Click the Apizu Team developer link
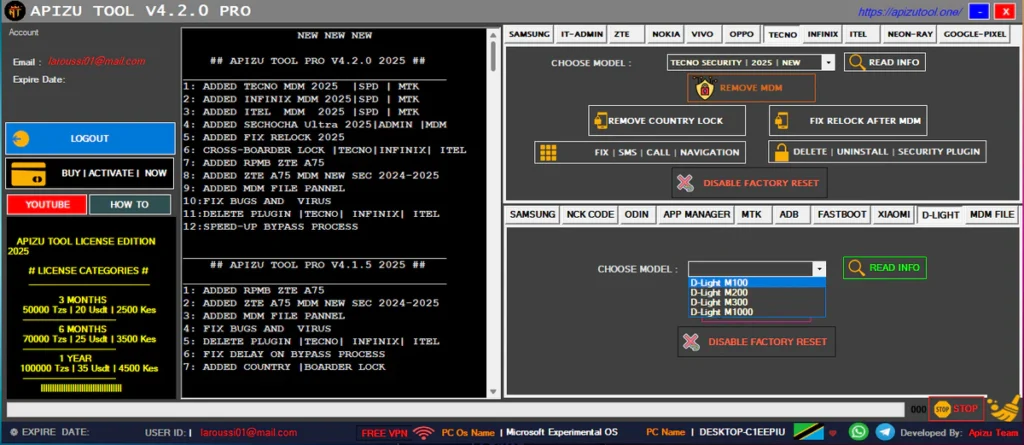Viewport: 1024px width, 445px height. 991,433
